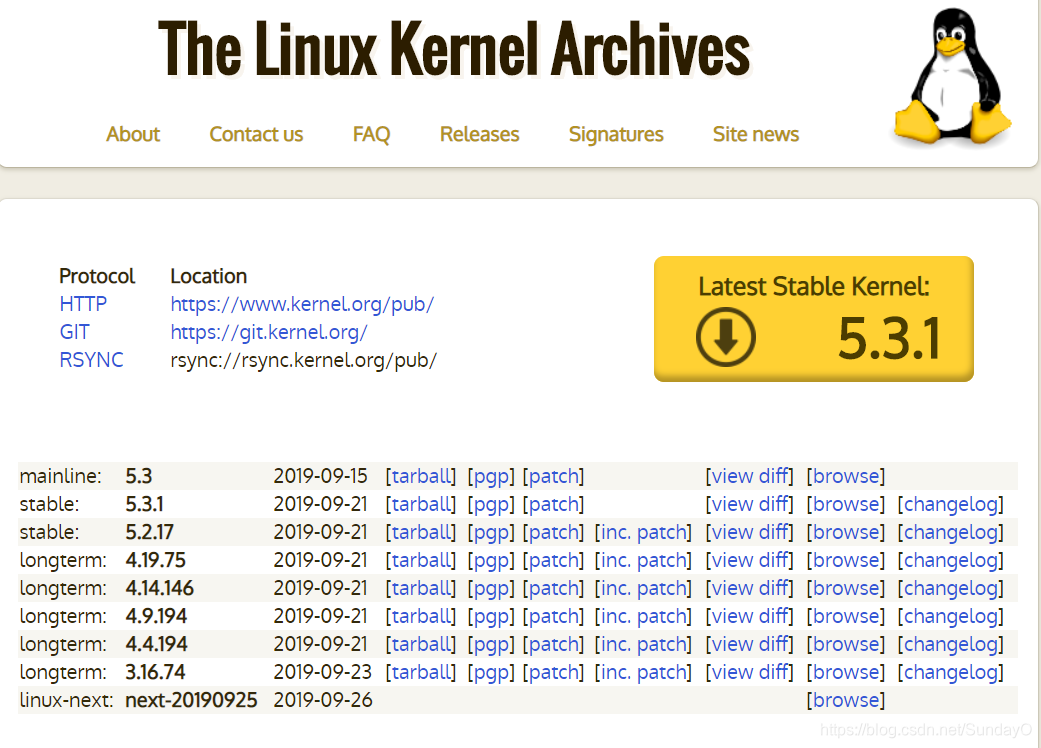Download tarball for longterm 4.4.194

pos(421,643)
